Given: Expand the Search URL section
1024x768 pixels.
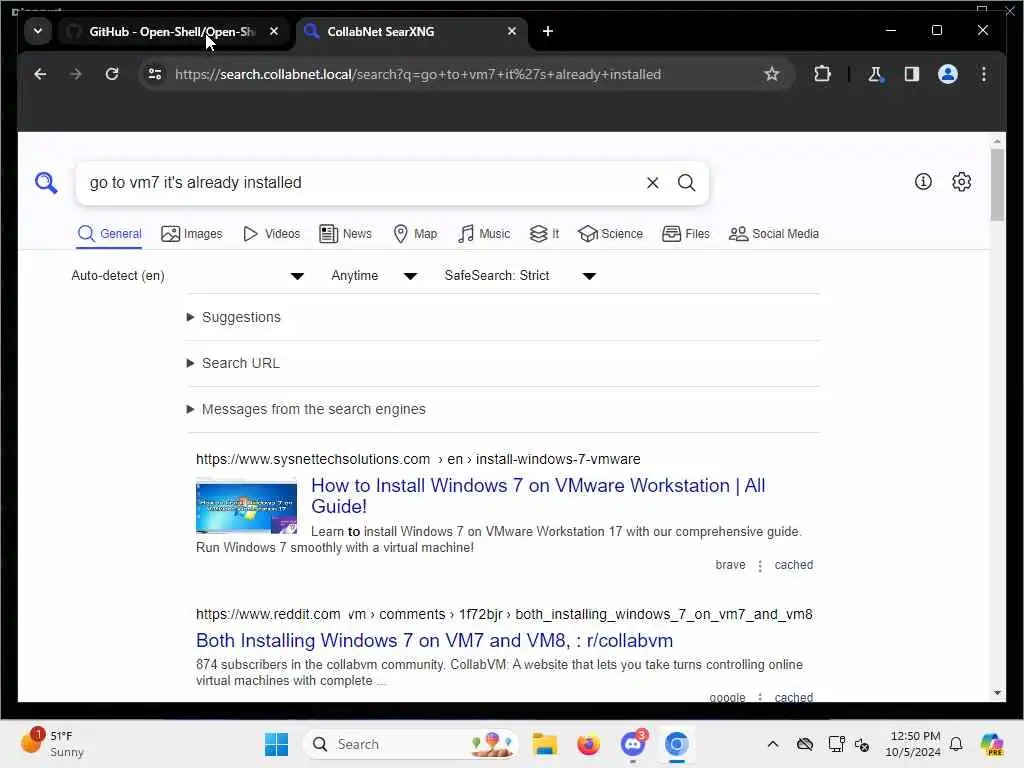Looking at the screenshot, I should (233, 363).
